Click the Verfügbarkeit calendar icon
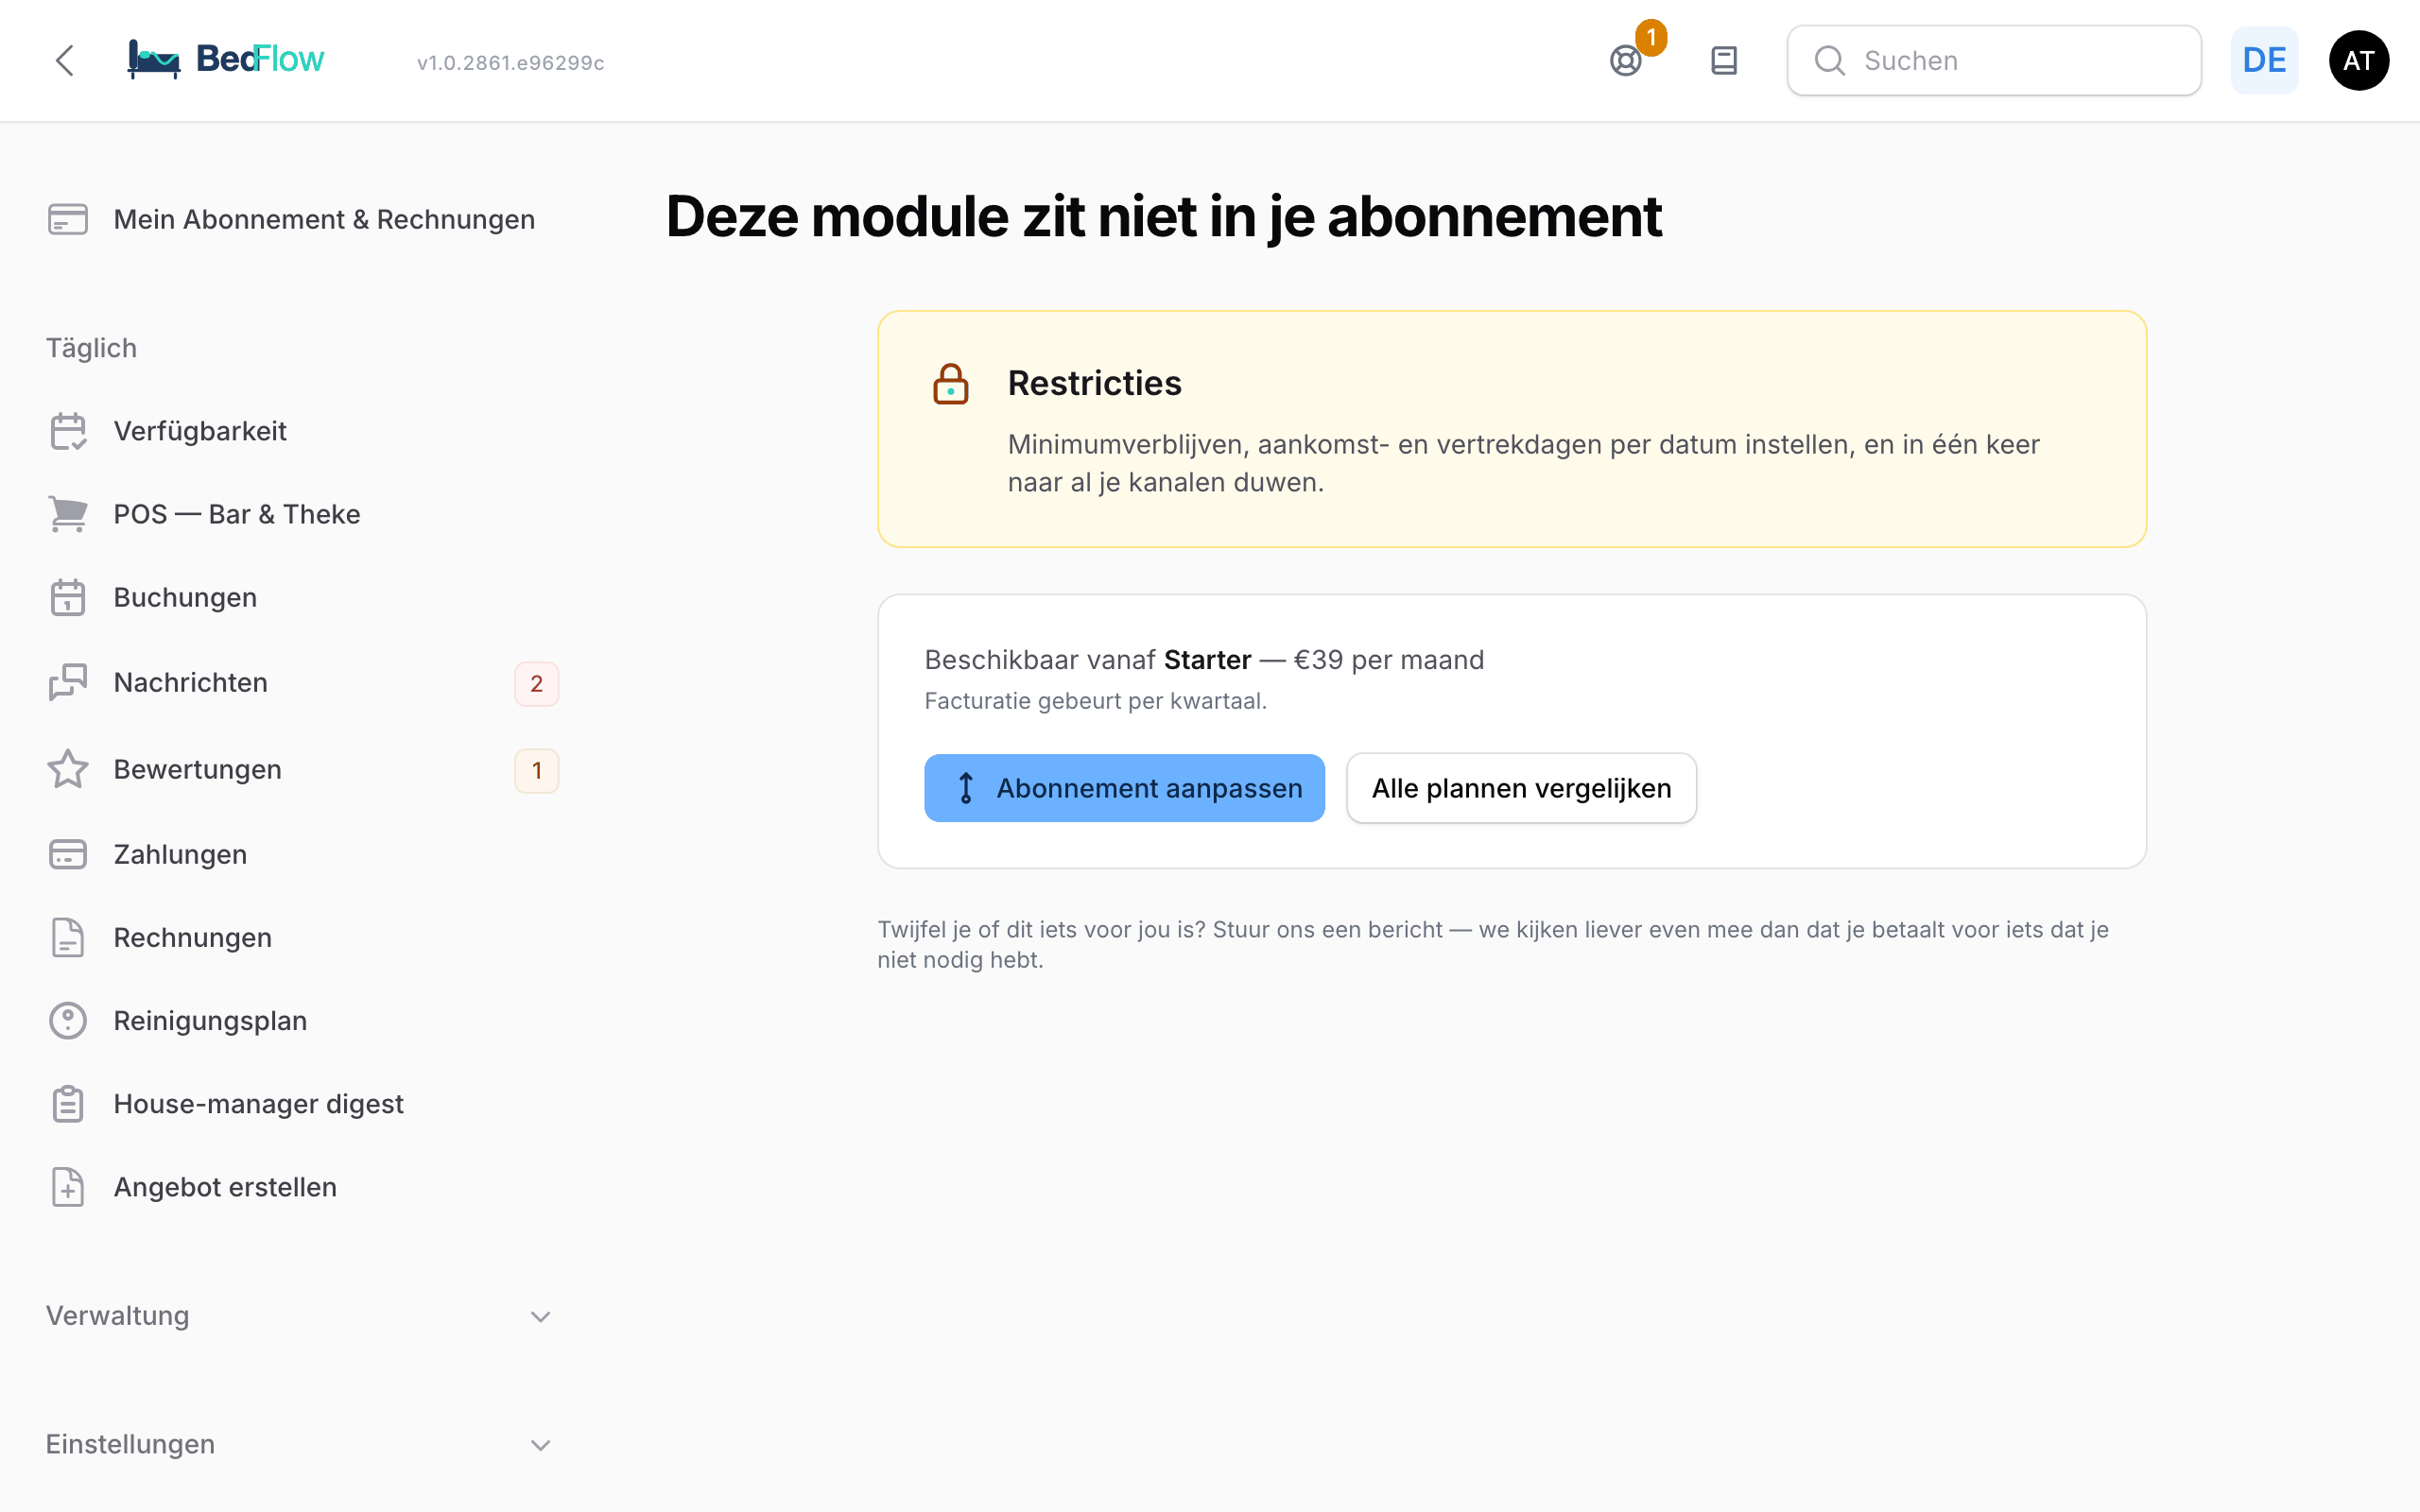Image resolution: width=2420 pixels, height=1512 pixels. coord(68,431)
